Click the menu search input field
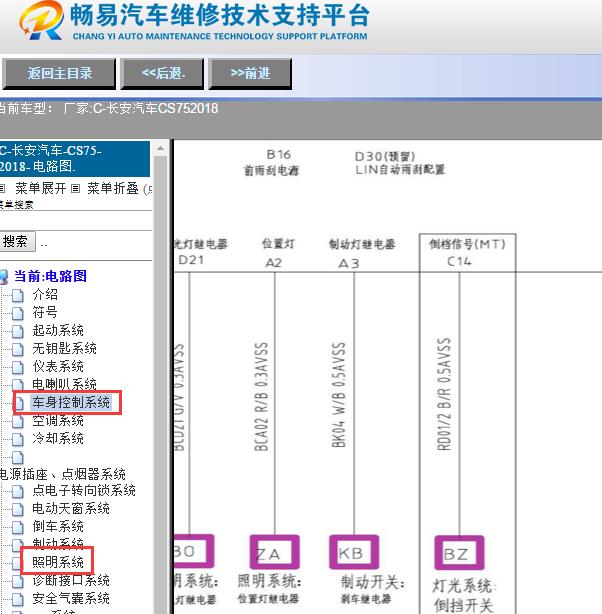Image resolution: width=602 pixels, height=614 pixels. click(76, 220)
